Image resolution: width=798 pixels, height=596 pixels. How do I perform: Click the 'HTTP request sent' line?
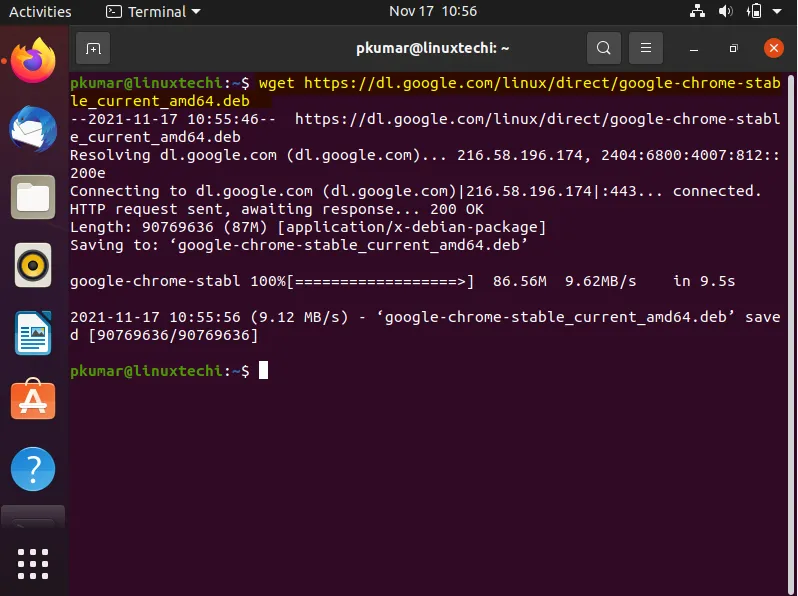pos(276,209)
